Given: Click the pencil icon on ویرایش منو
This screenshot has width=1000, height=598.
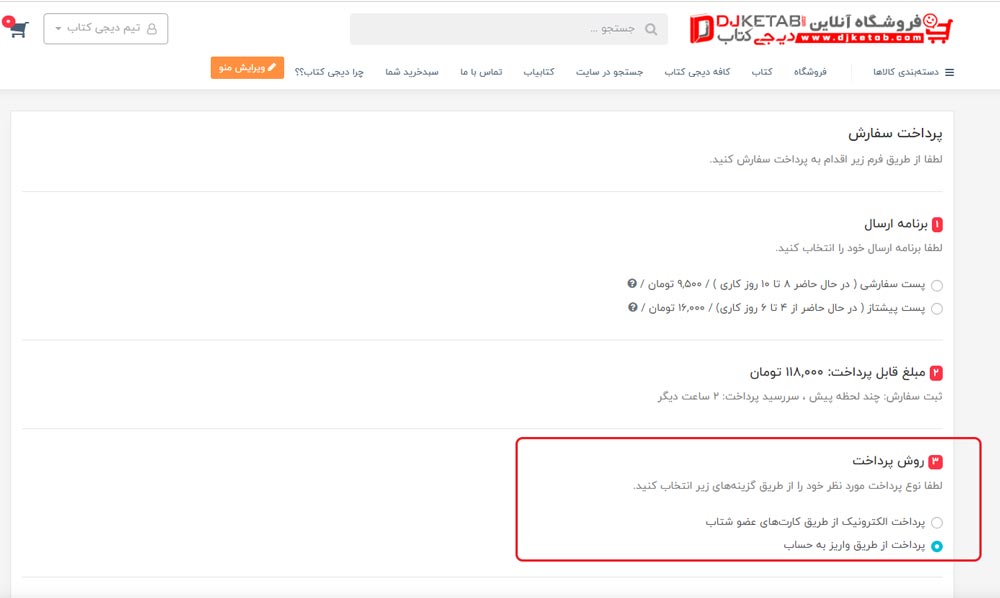Looking at the screenshot, I should pyautogui.click(x=272, y=67).
